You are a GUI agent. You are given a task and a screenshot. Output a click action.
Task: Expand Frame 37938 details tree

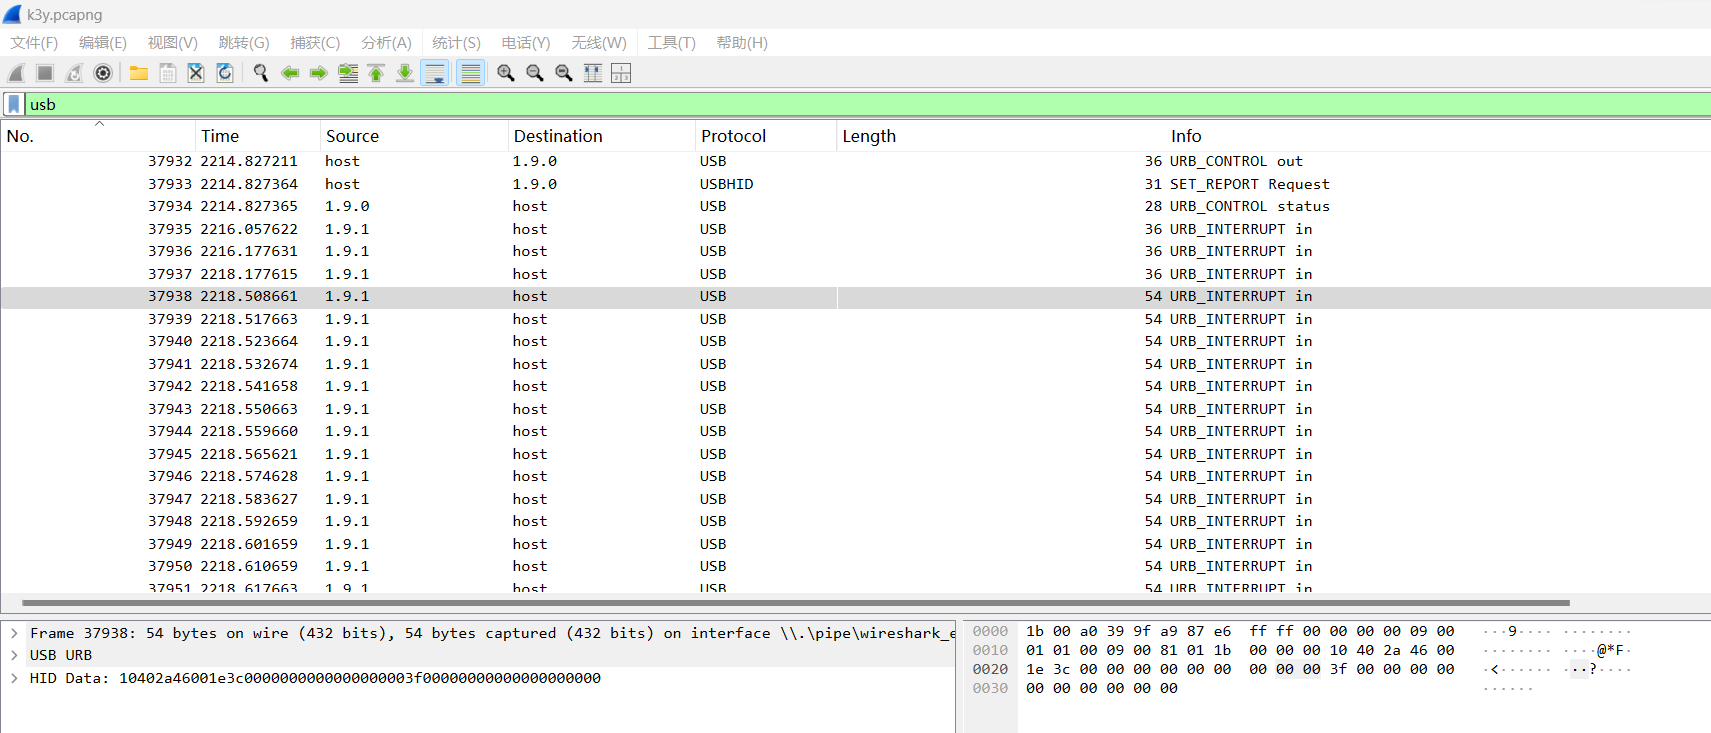pos(14,633)
